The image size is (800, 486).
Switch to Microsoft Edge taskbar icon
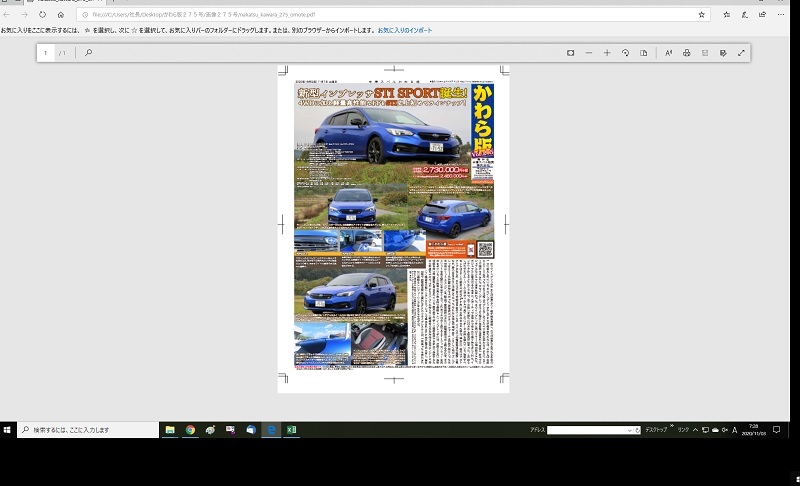[271, 430]
